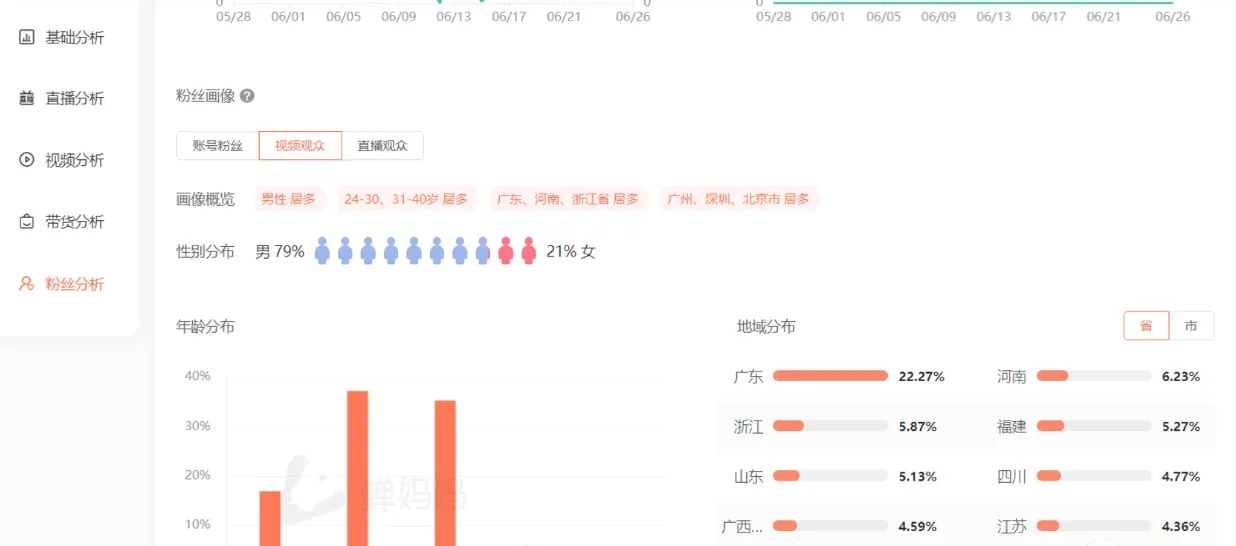The height and width of the screenshot is (546, 1236).
Task: Click the help icon beside 粉丝画像
Action: click(247, 96)
